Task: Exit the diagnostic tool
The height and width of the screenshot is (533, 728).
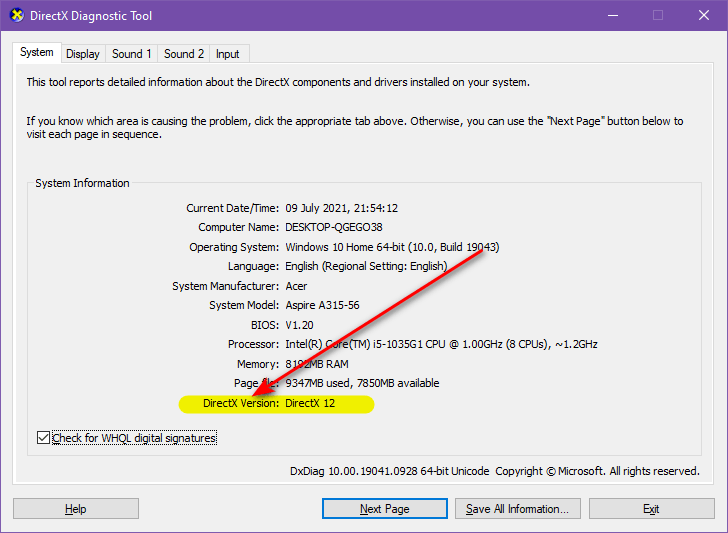Action: coord(651,509)
